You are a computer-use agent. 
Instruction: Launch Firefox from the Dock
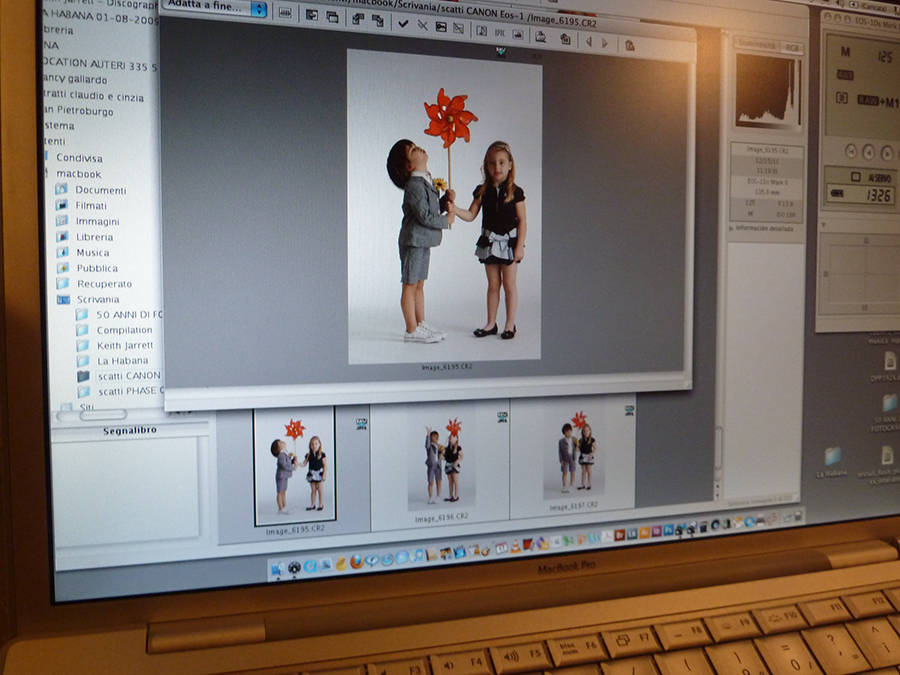tap(356, 560)
